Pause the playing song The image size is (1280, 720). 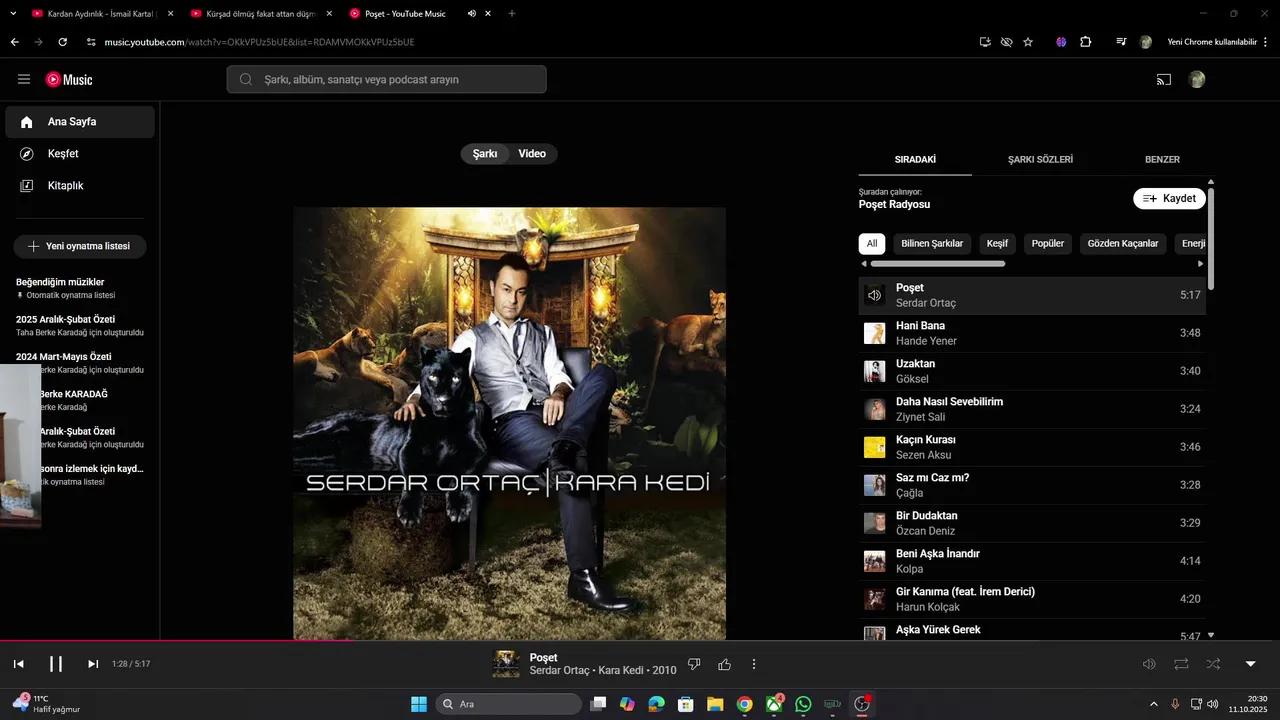click(56, 664)
